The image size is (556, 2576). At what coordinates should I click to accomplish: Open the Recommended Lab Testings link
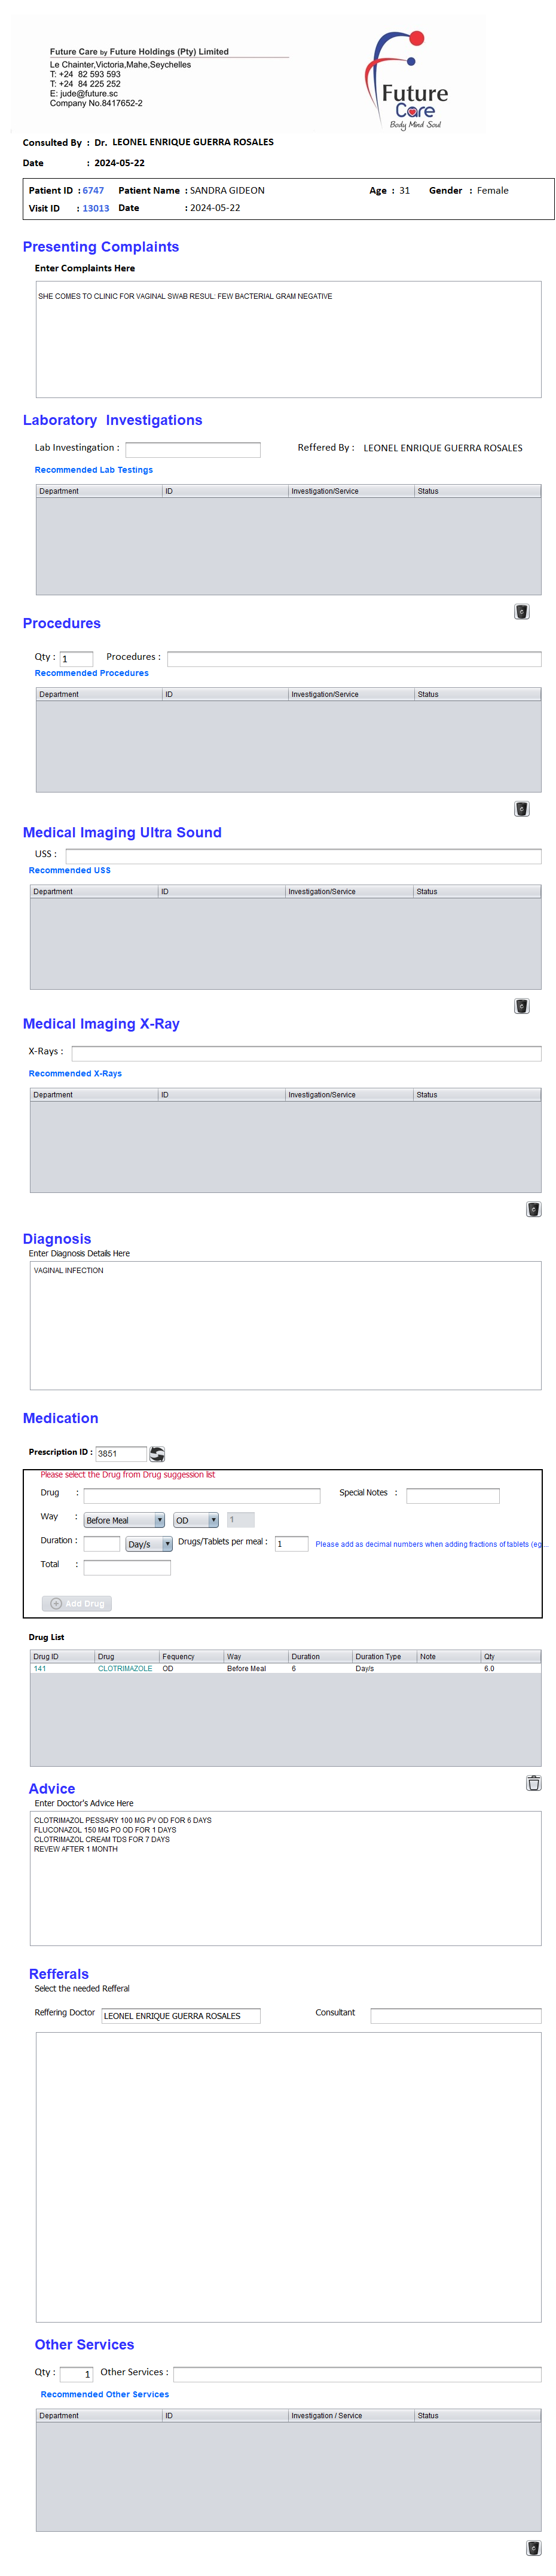(x=94, y=469)
